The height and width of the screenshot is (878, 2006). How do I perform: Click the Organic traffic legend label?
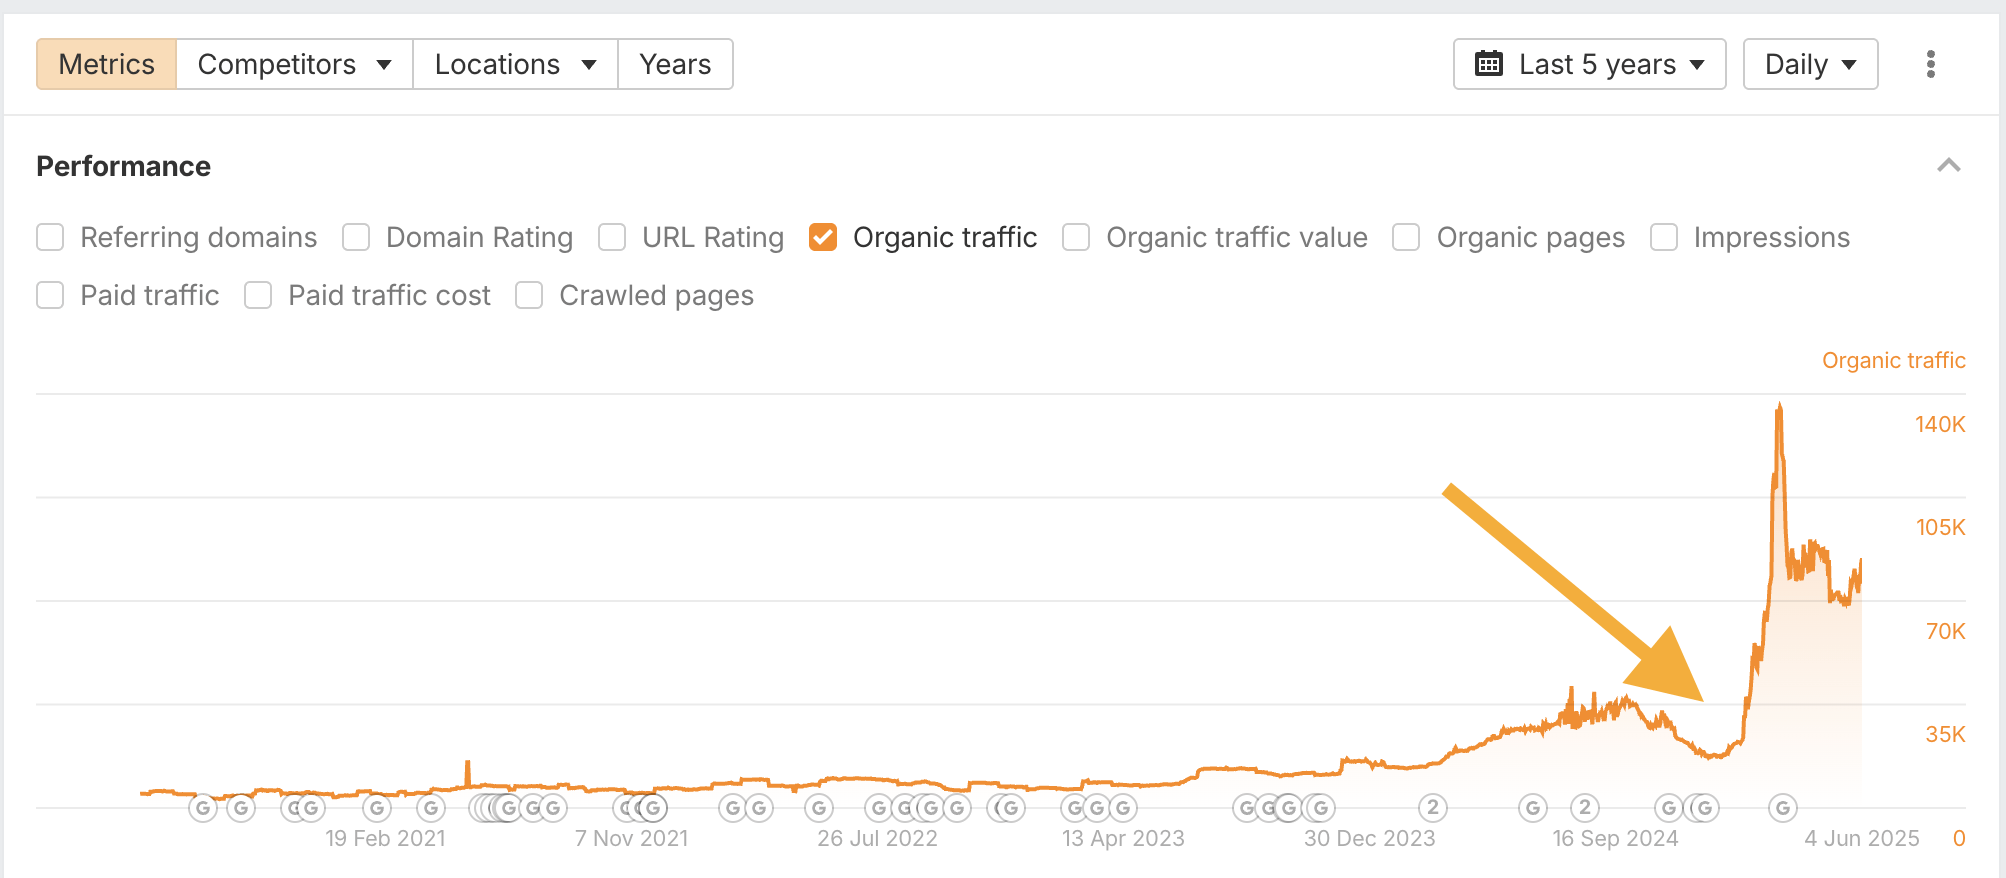pos(1893,360)
